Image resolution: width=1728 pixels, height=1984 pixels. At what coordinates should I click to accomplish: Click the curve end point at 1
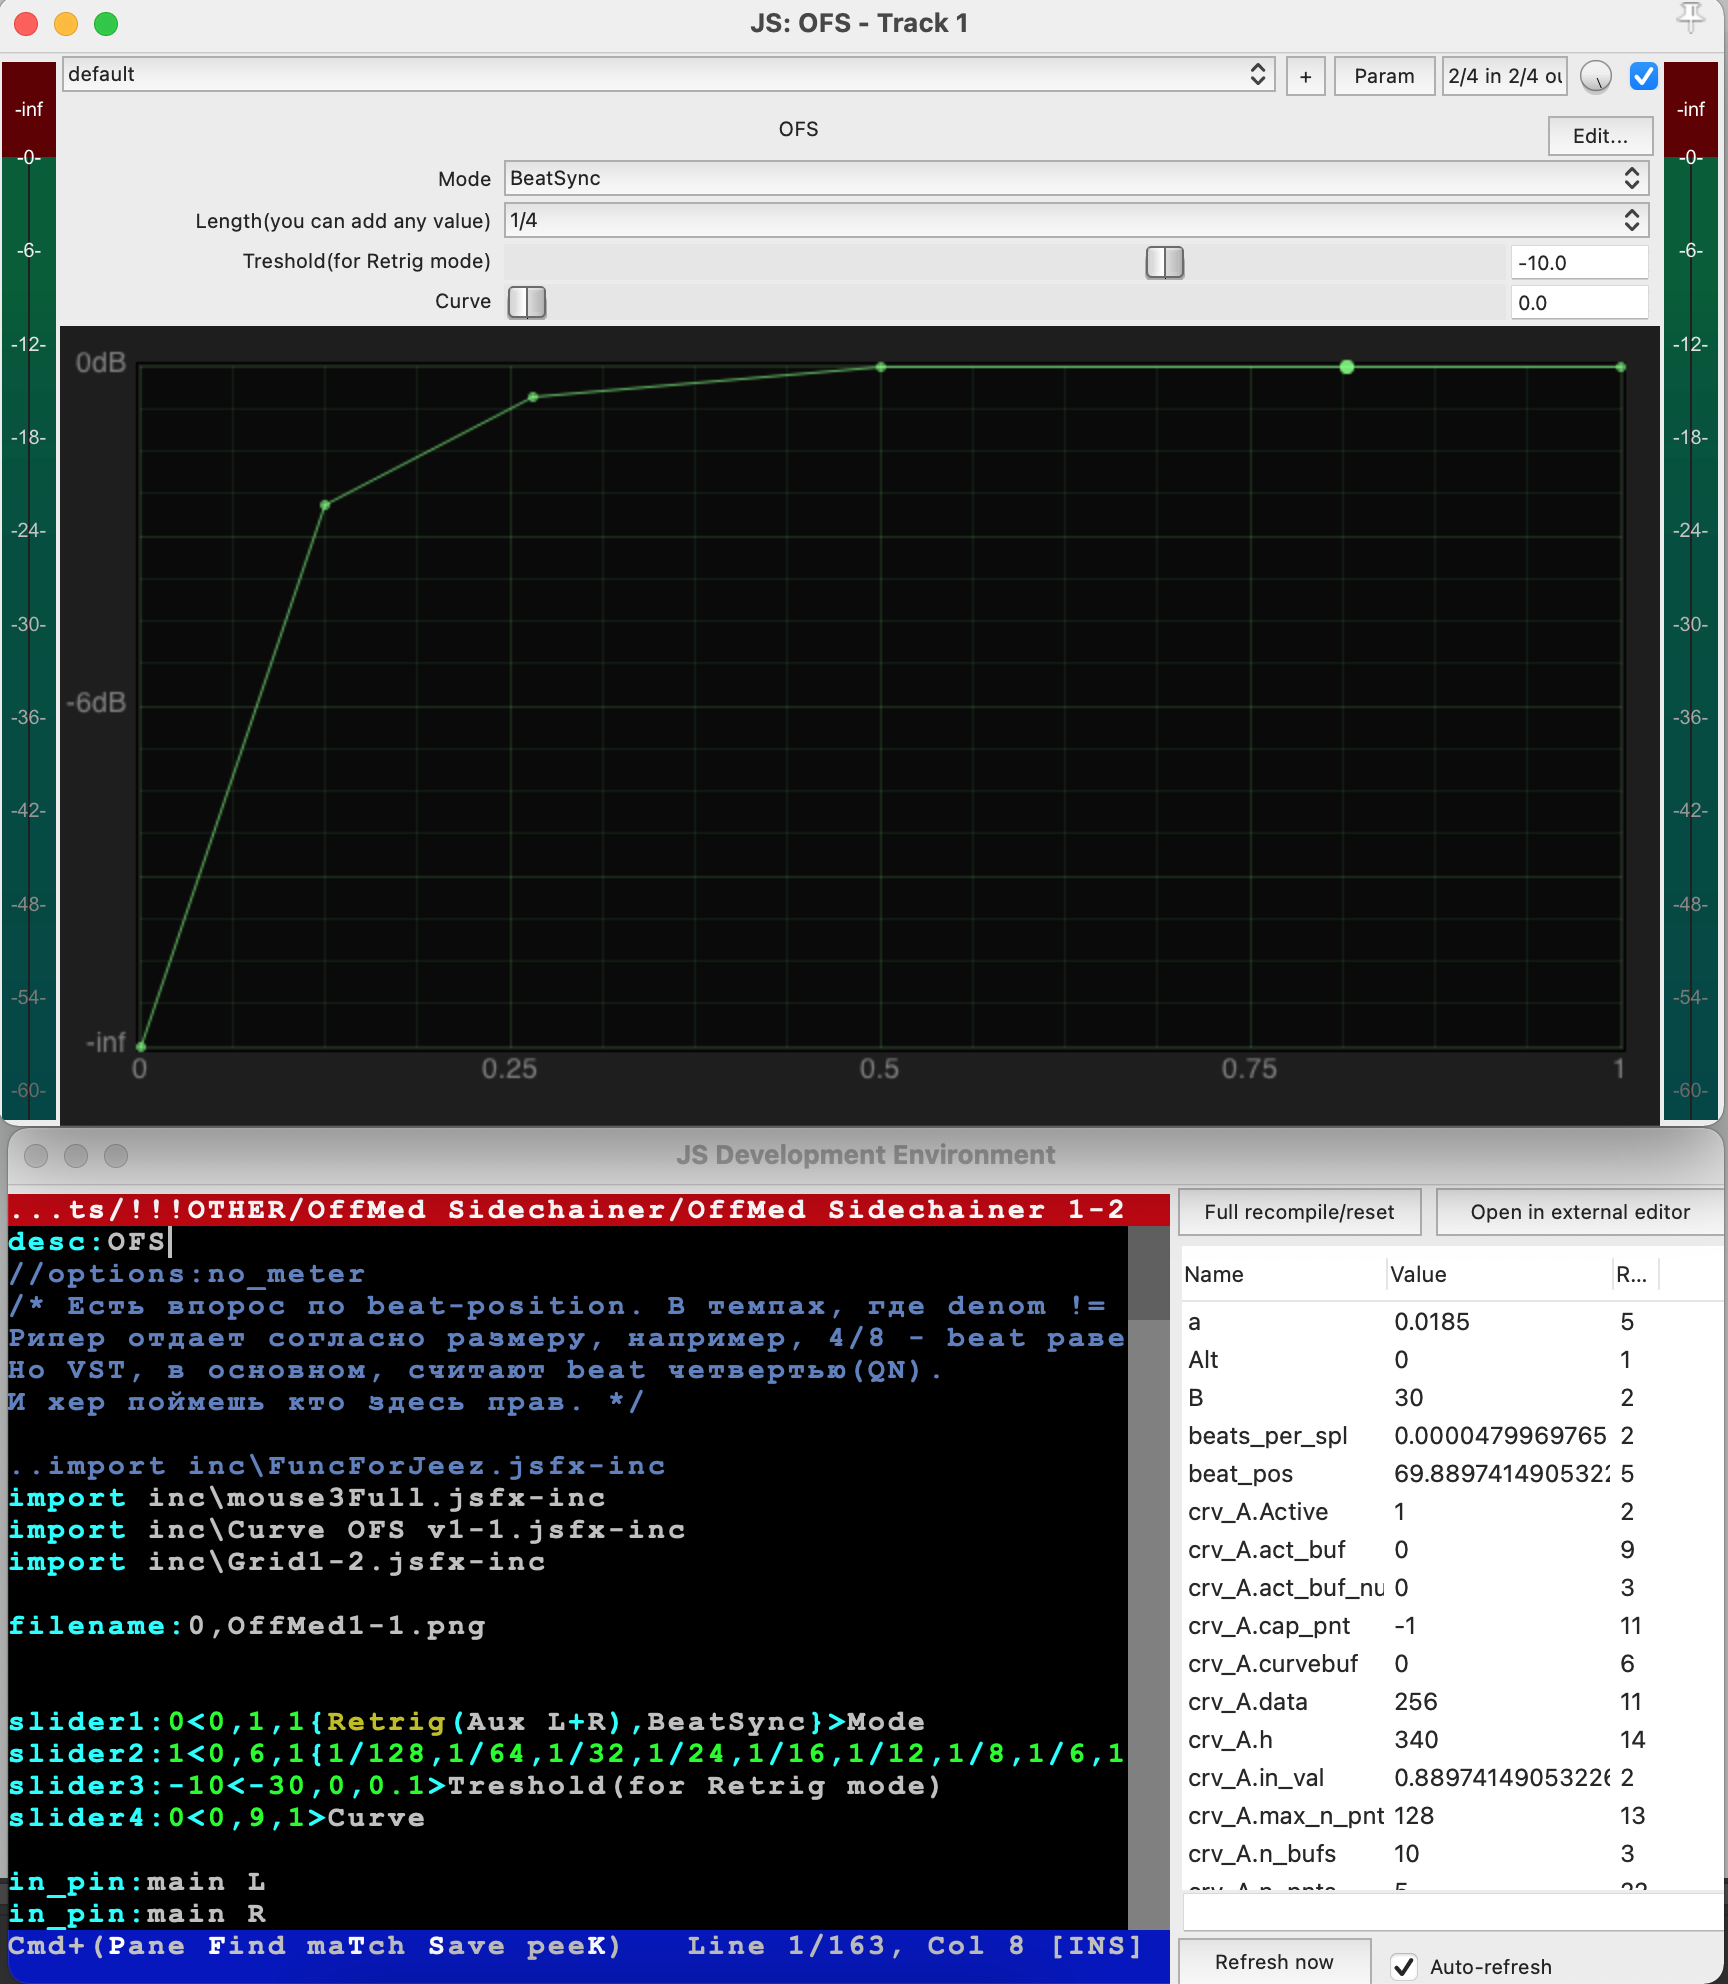(x=1621, y=367)
